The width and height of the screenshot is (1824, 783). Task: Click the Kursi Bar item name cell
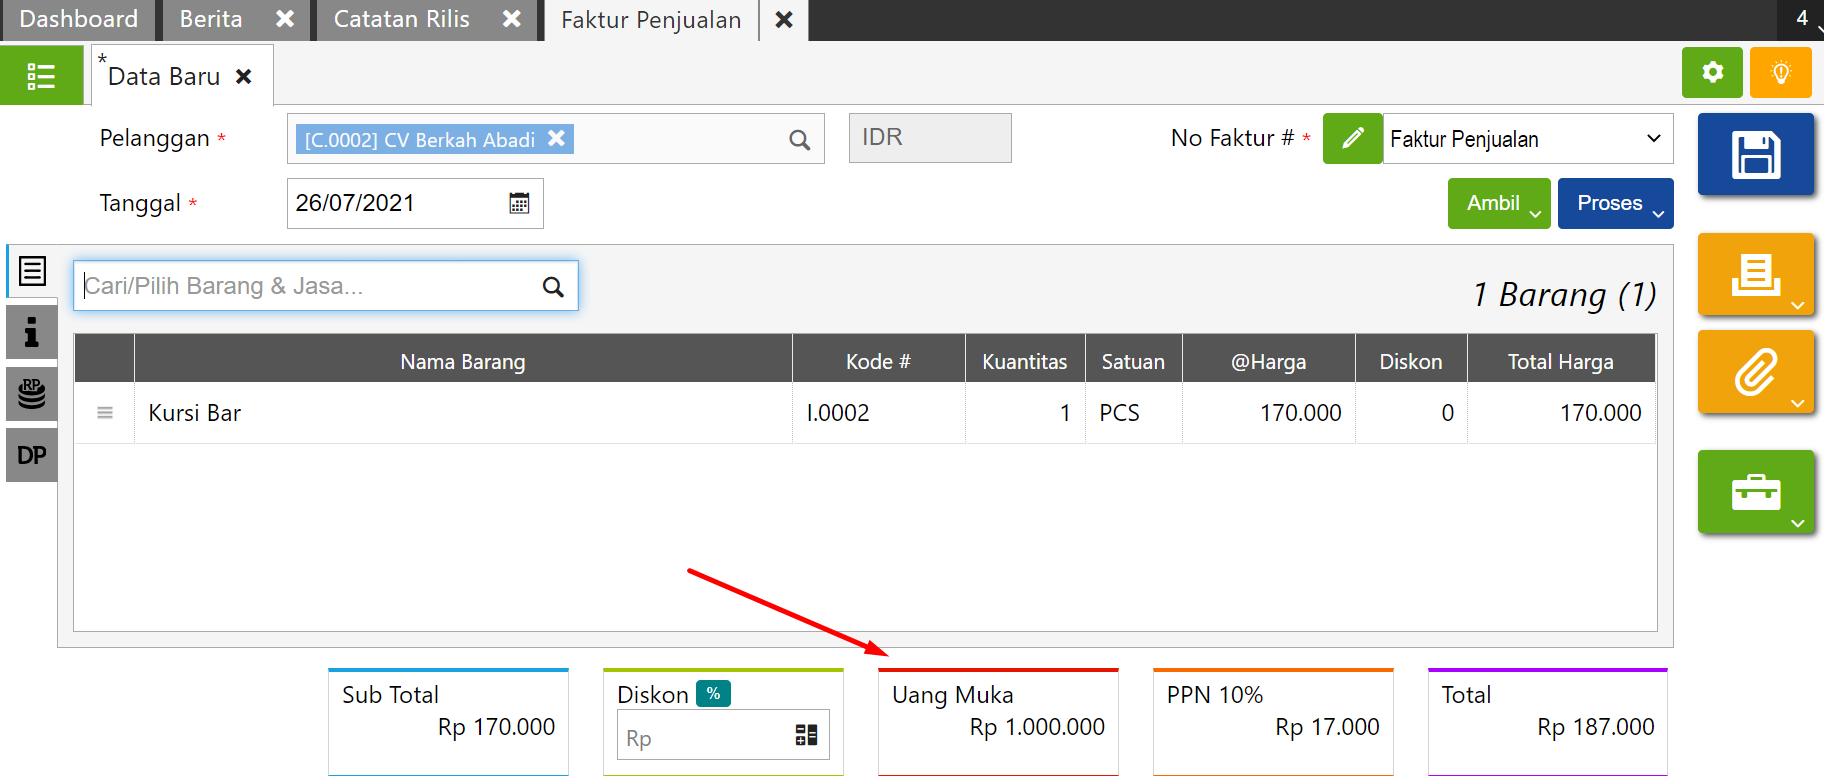463,413
